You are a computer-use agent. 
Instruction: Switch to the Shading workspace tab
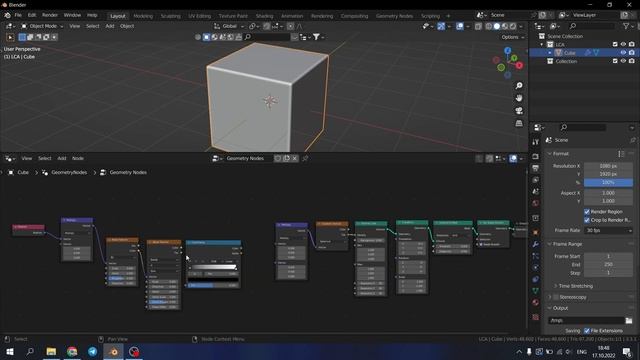(x=264, y=16)
